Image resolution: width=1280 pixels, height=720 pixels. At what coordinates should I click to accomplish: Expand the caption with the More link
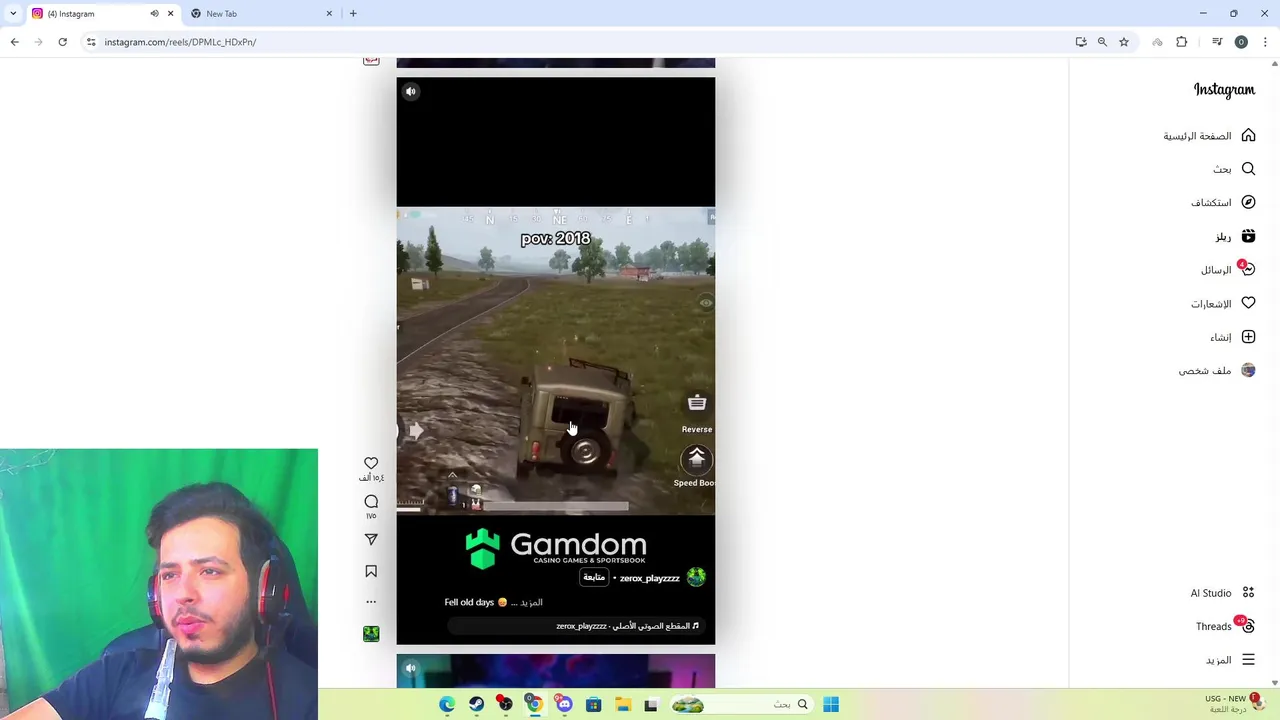point(532,602)
